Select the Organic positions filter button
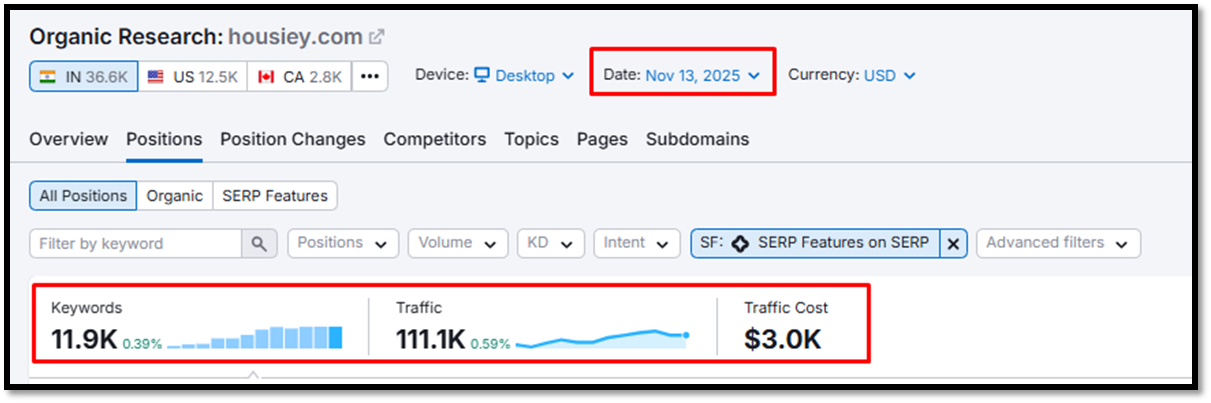The width and height of the screenshot is (1211, 403). pos(174,196)
